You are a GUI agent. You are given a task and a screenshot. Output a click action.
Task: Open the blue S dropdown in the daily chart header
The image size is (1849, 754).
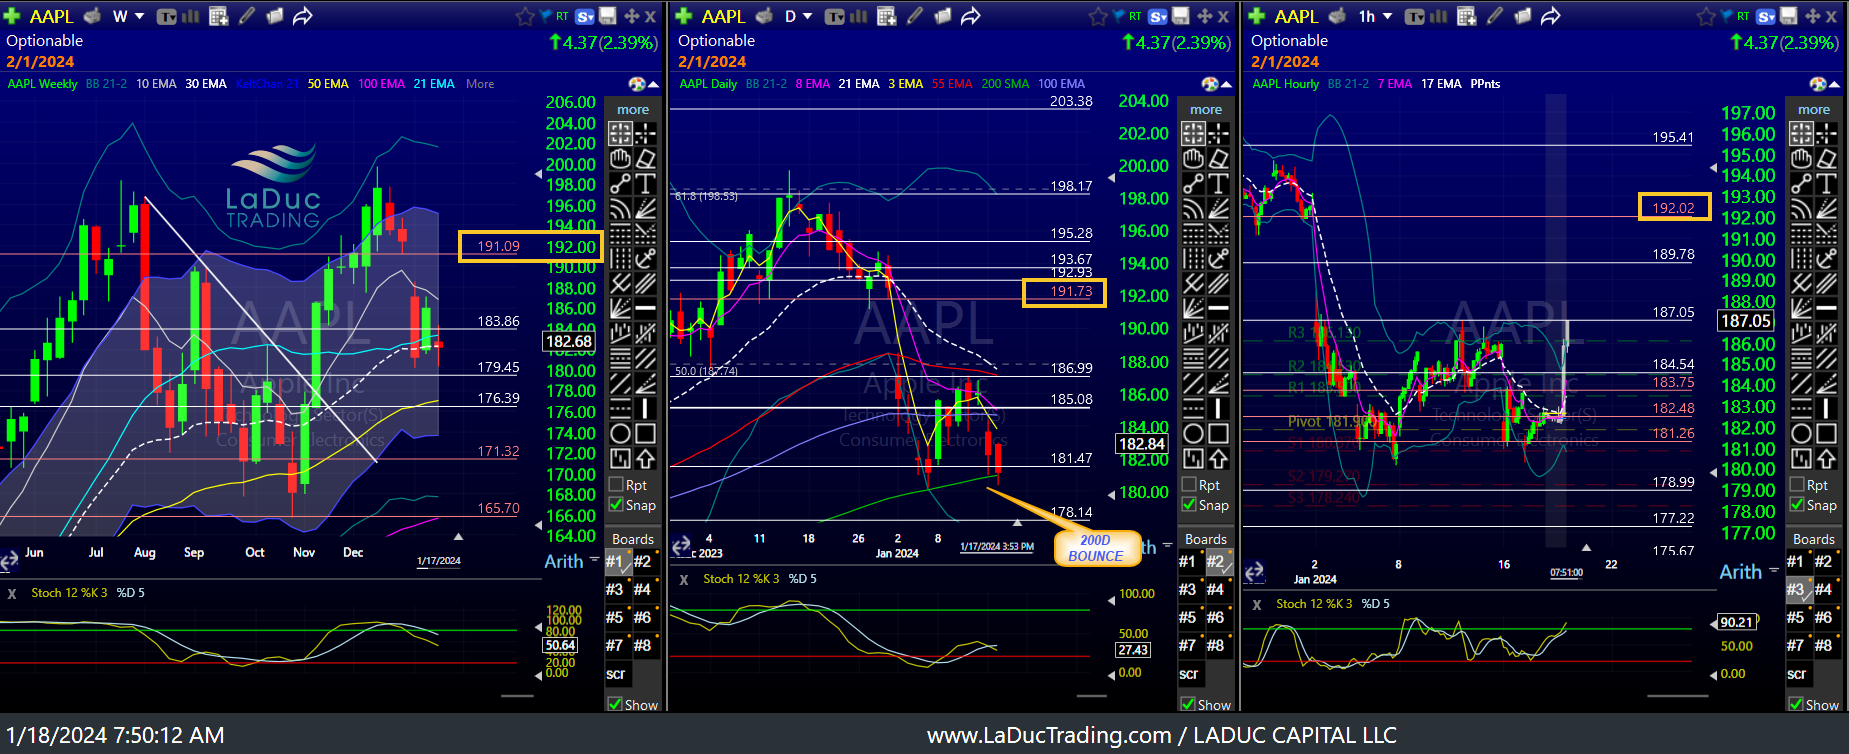1158,16
